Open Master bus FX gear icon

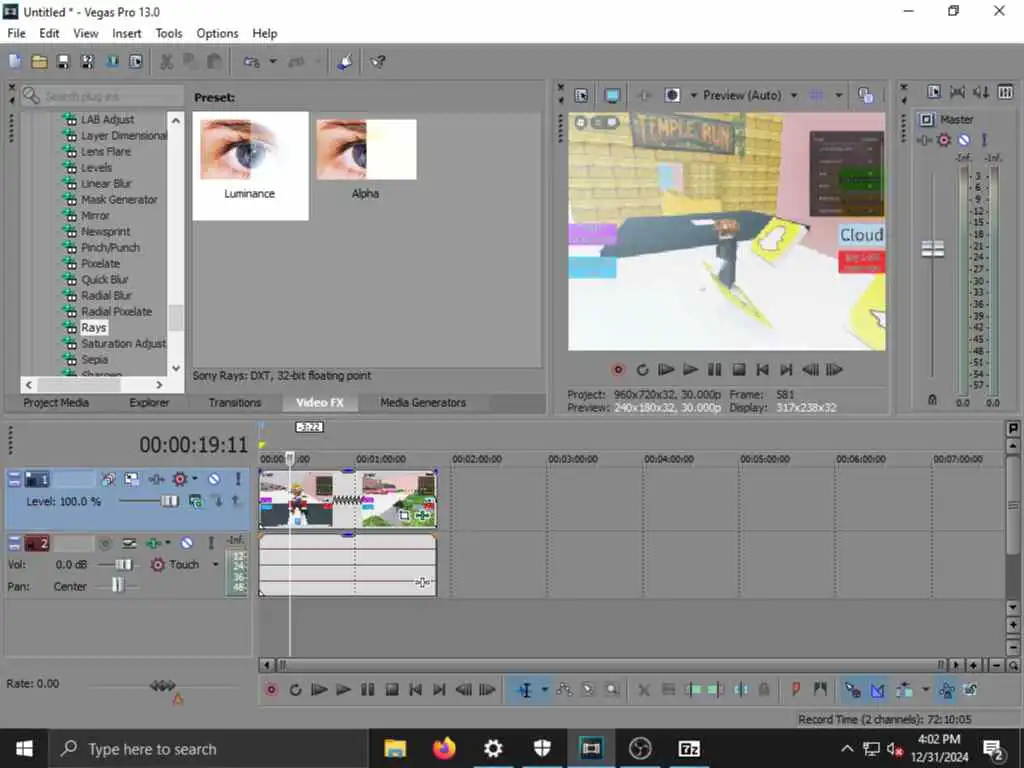[944, 140]
